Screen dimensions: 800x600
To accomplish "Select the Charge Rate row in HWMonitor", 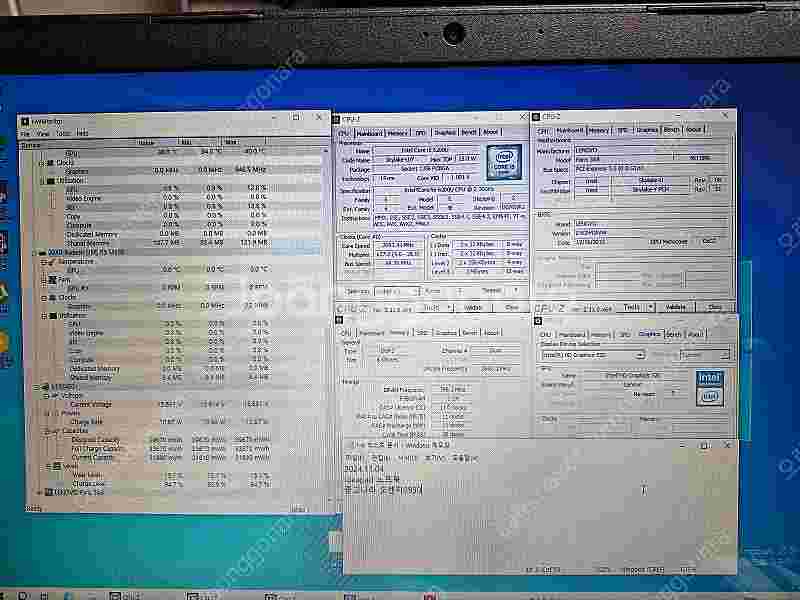I will (171, 422).
